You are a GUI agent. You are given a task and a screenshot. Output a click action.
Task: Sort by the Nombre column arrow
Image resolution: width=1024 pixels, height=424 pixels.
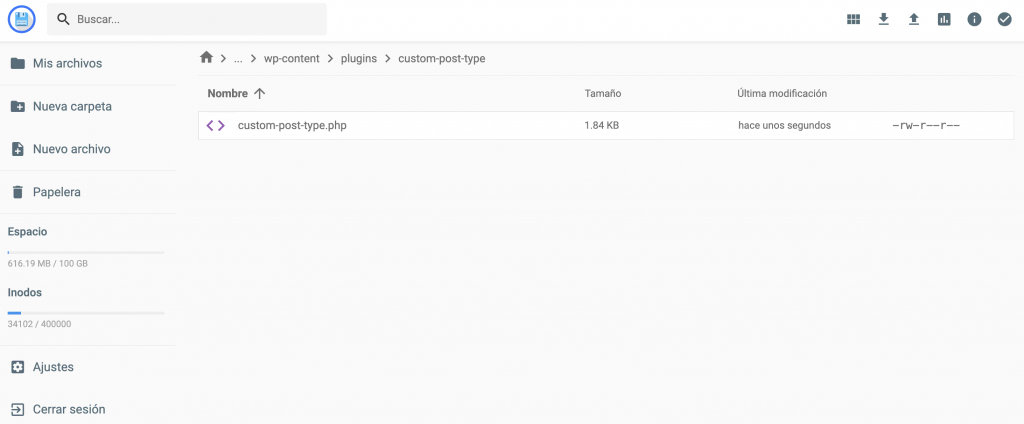(260, 93)
